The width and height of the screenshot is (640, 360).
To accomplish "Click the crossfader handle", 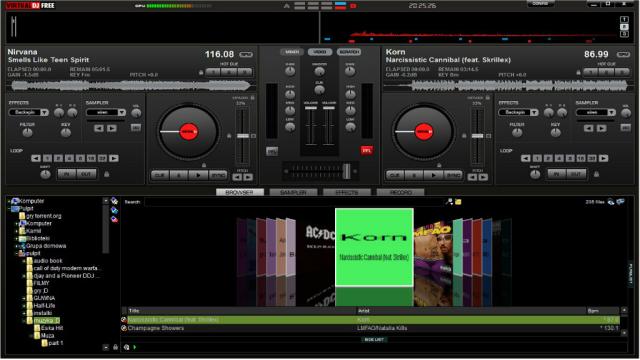I will click(347, 171).
